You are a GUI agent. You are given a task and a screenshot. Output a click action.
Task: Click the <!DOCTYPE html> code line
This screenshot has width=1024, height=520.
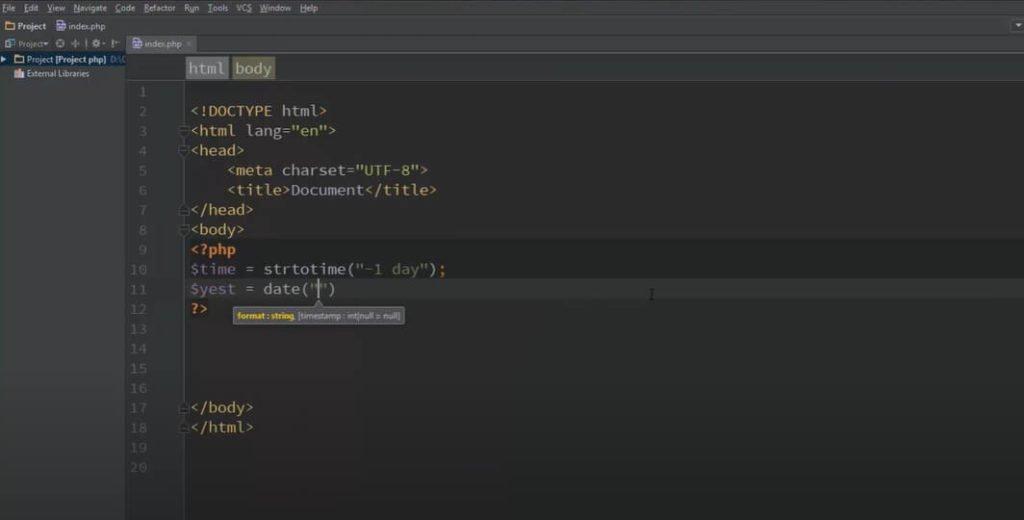tap(259, 111)
